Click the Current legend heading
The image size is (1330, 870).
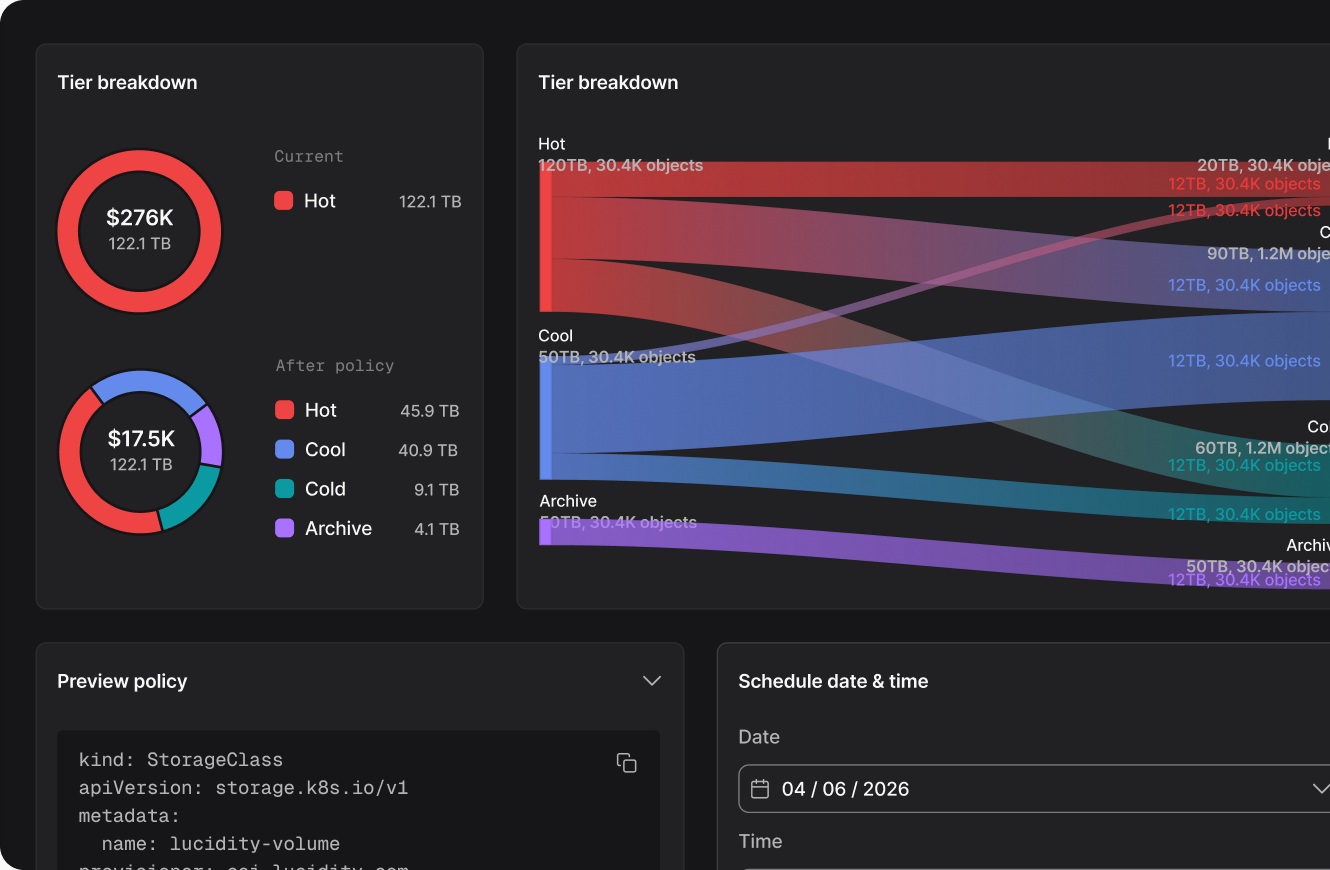point(309,156)
